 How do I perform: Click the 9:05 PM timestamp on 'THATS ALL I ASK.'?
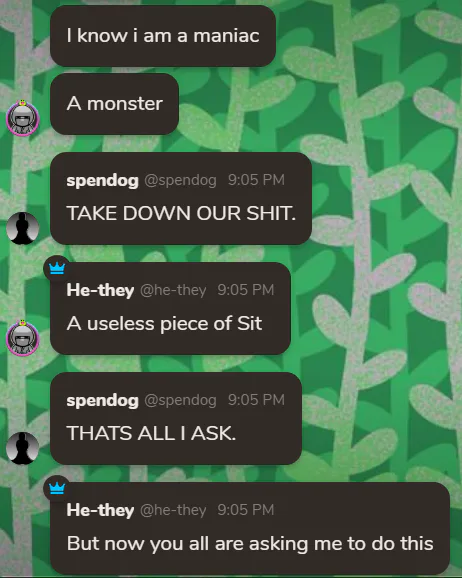[x=256, y=400]
